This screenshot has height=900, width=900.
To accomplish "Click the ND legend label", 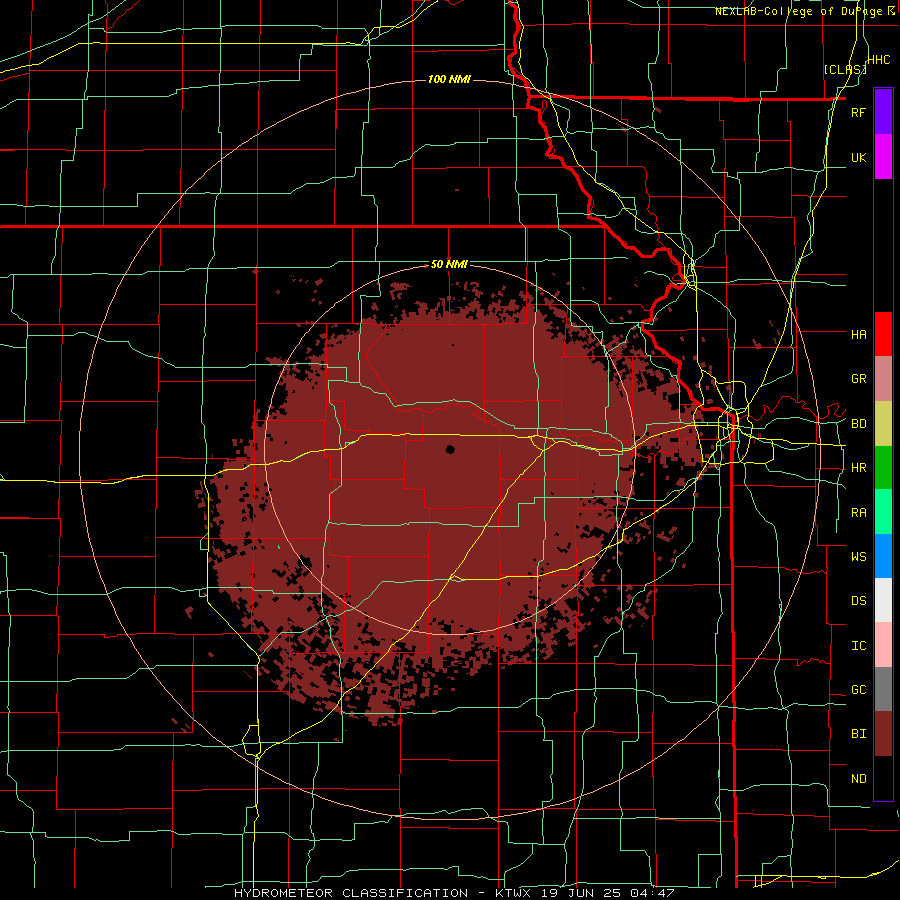I will point(858,779).
